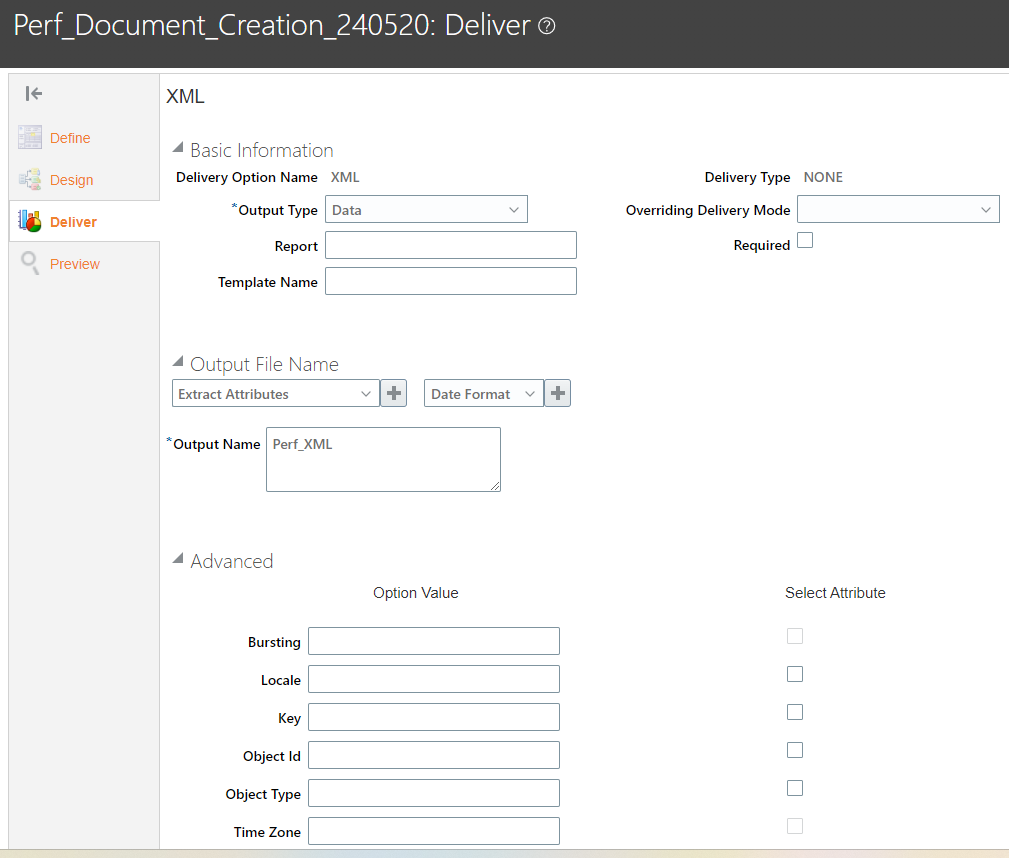1009x858 pixels.
Task: Open the Output Type dropdown
Action: point(426,210)
